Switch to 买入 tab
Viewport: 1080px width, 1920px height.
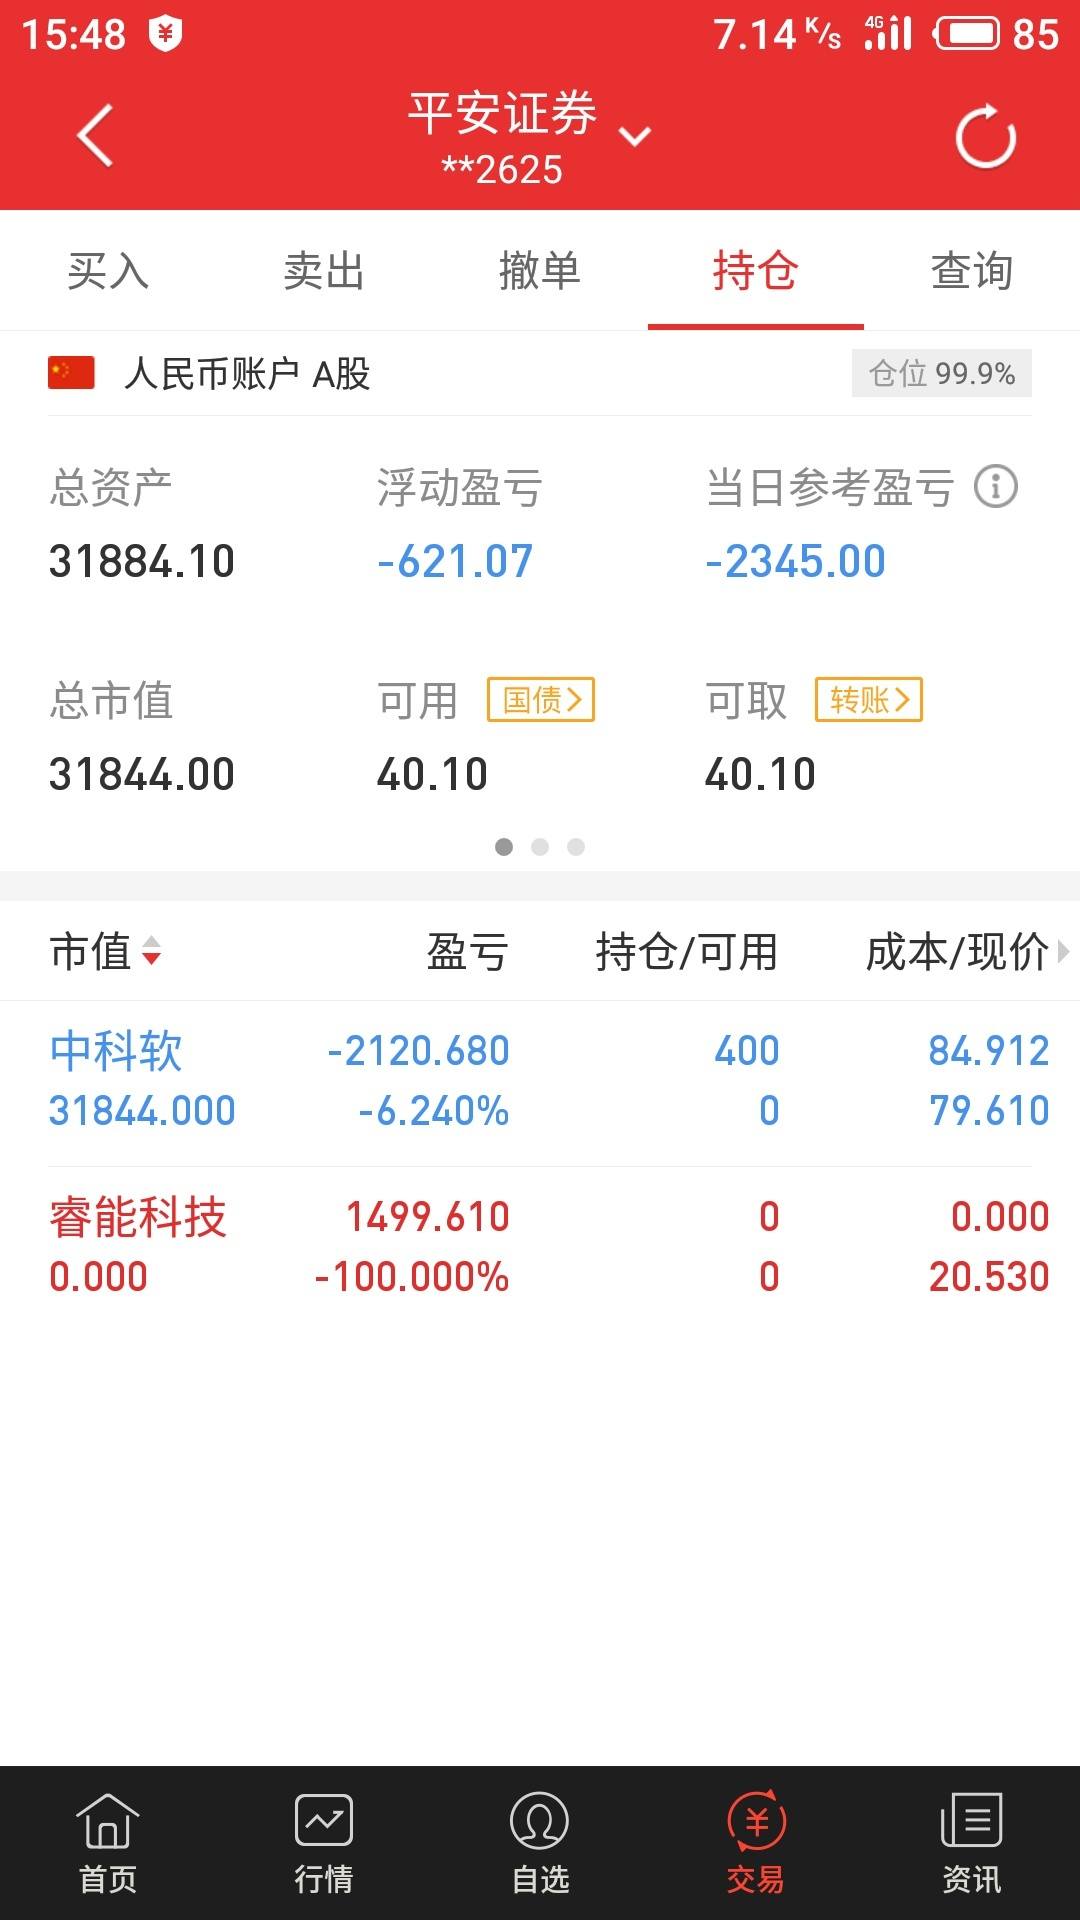click(x=108, y=271)
